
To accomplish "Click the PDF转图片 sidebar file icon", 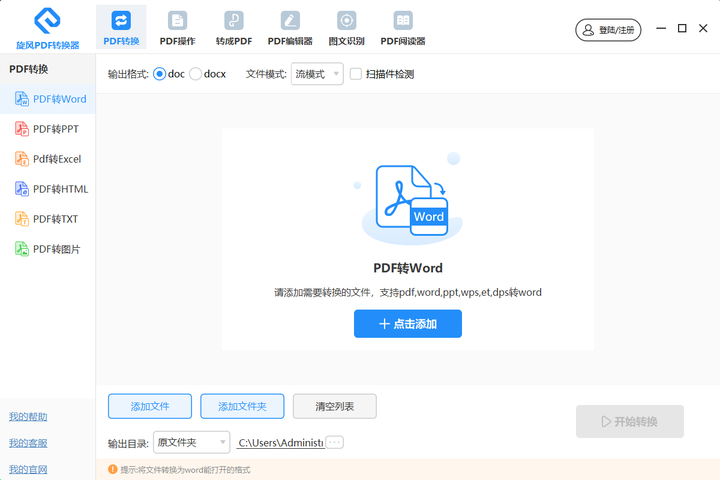I will point(22,249).
